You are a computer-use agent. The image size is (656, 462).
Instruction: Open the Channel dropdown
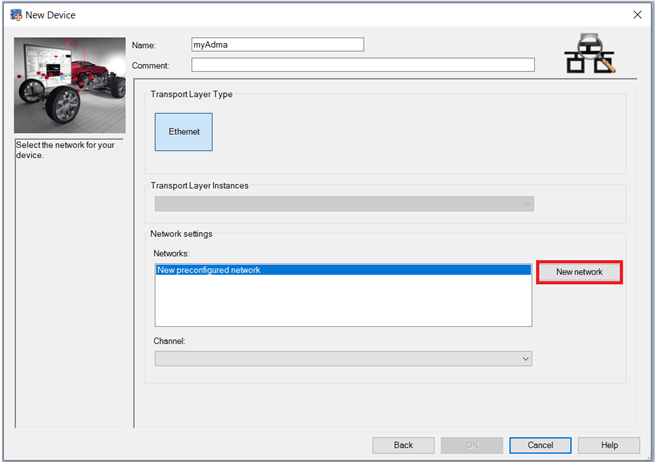coord(343,359)
